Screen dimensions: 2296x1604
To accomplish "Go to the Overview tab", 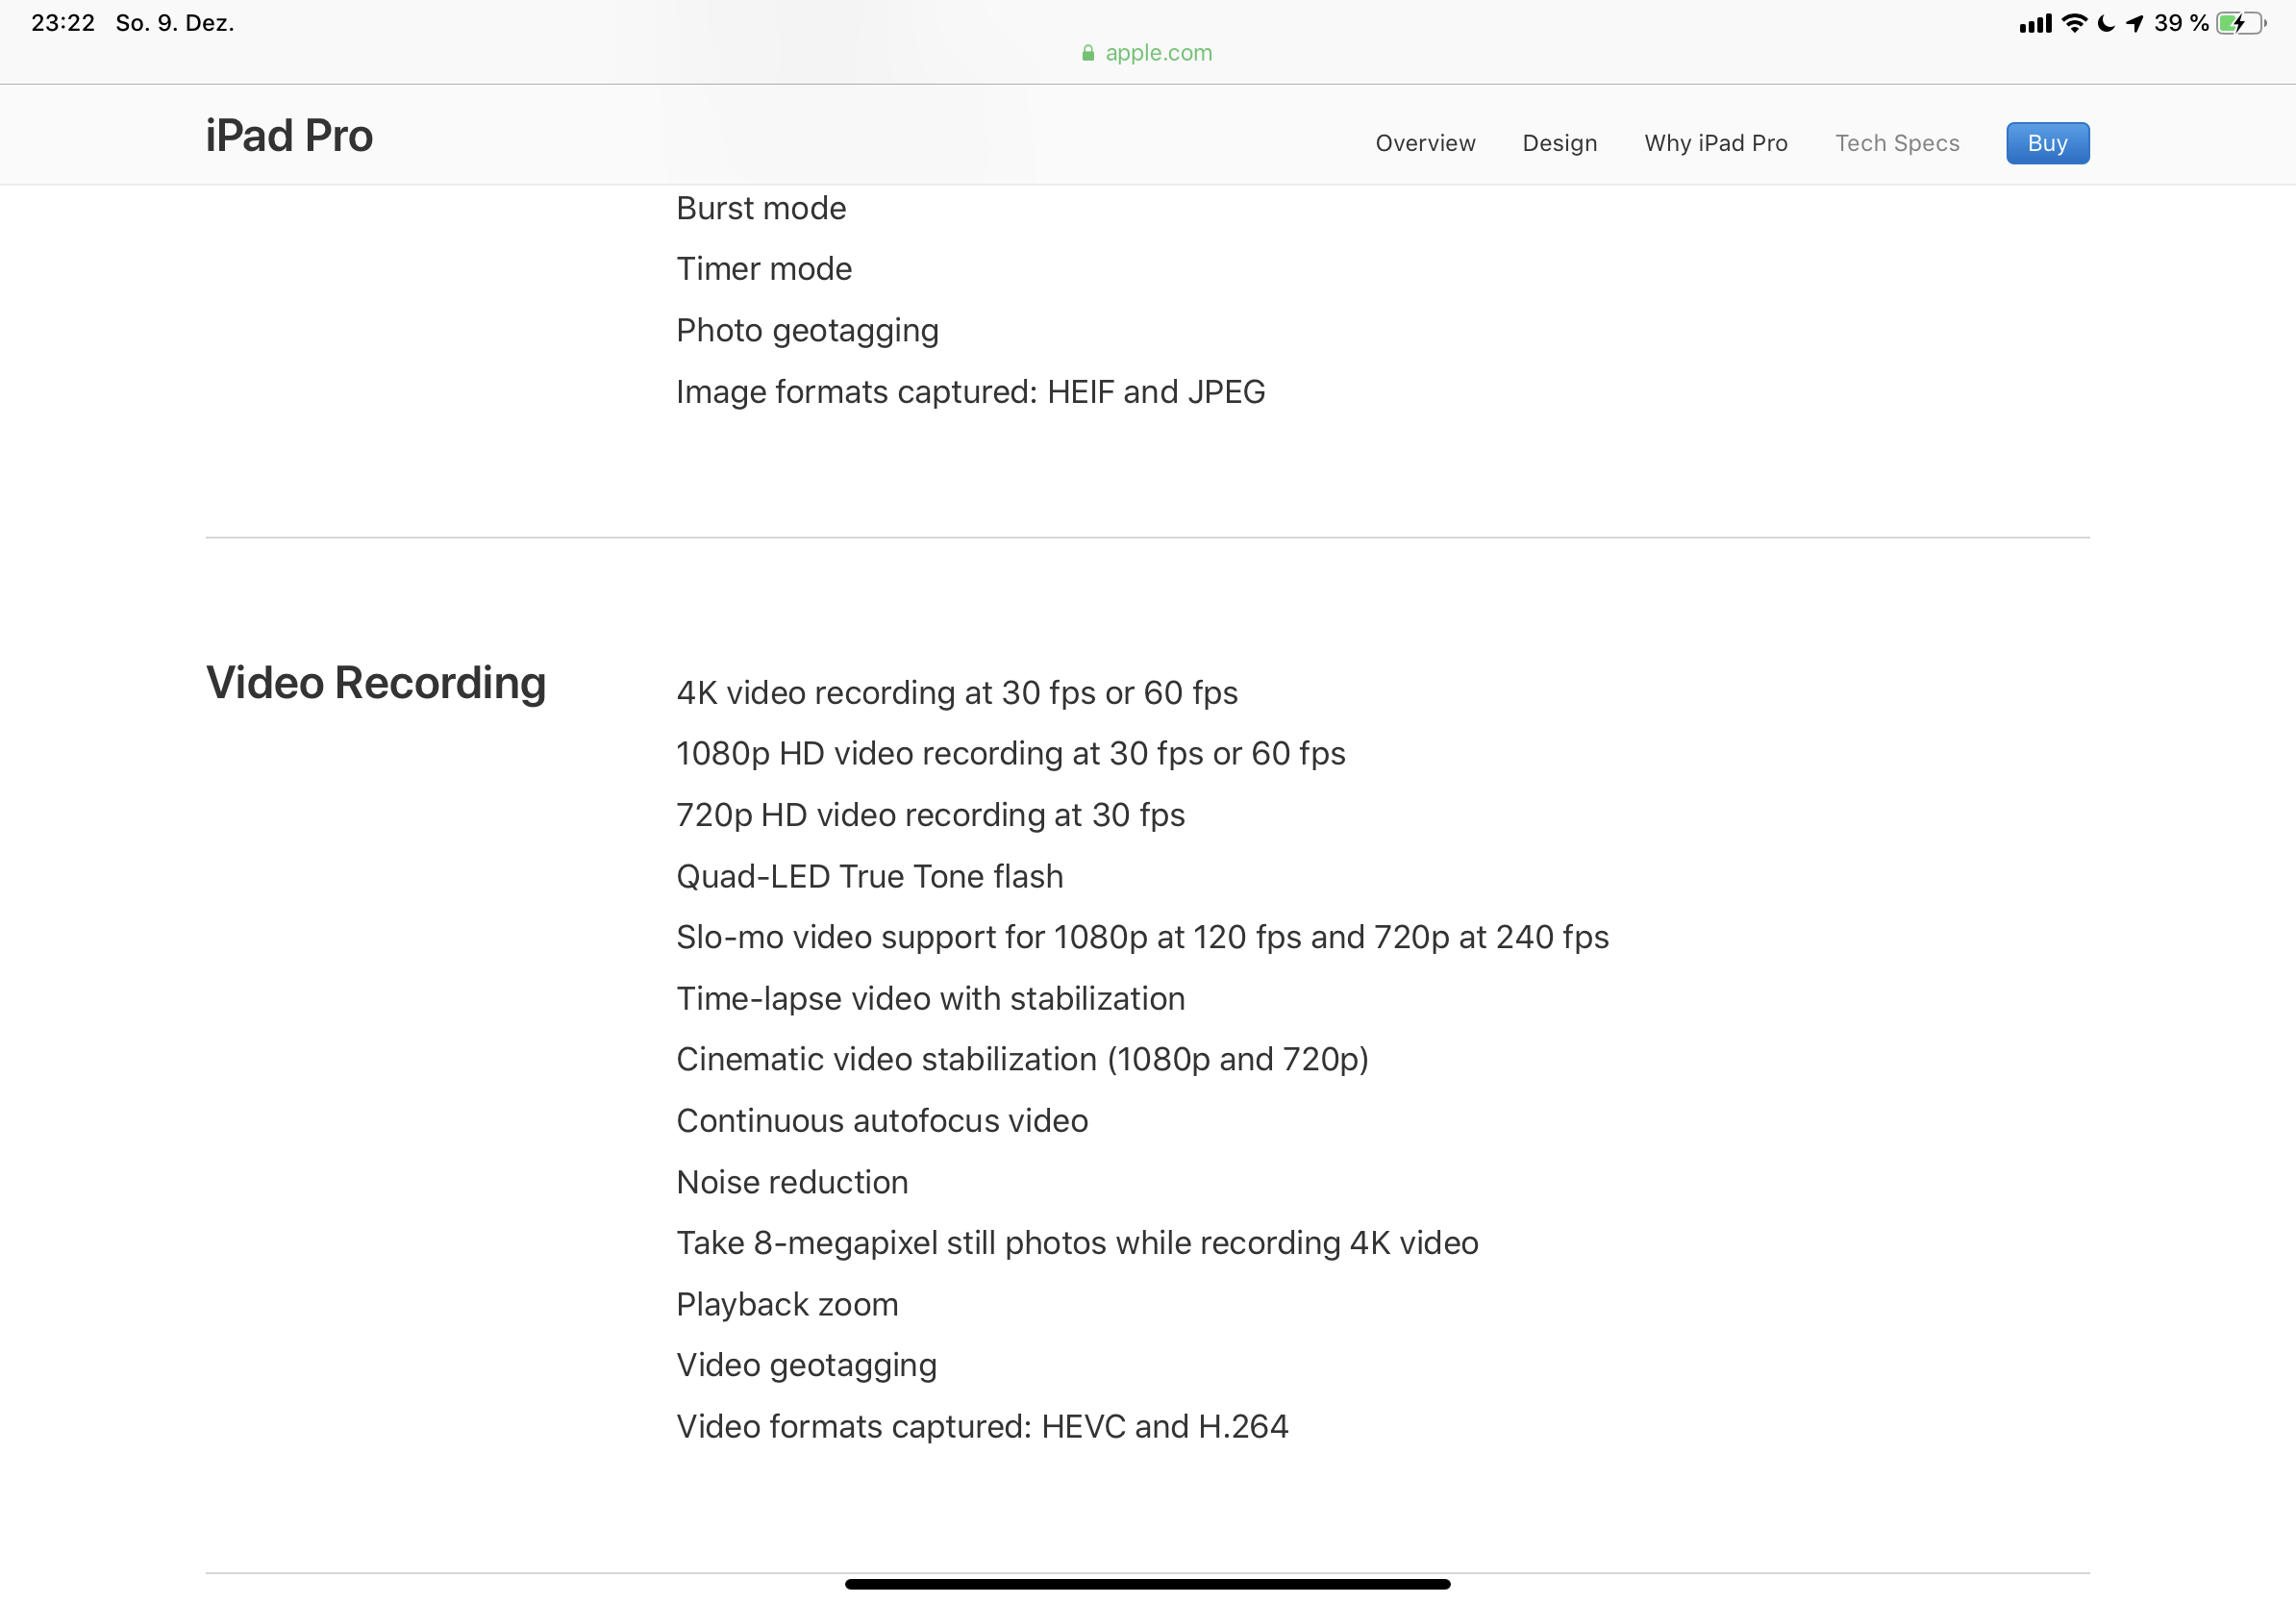I will pyautogui.click(x=1425, y=143).
